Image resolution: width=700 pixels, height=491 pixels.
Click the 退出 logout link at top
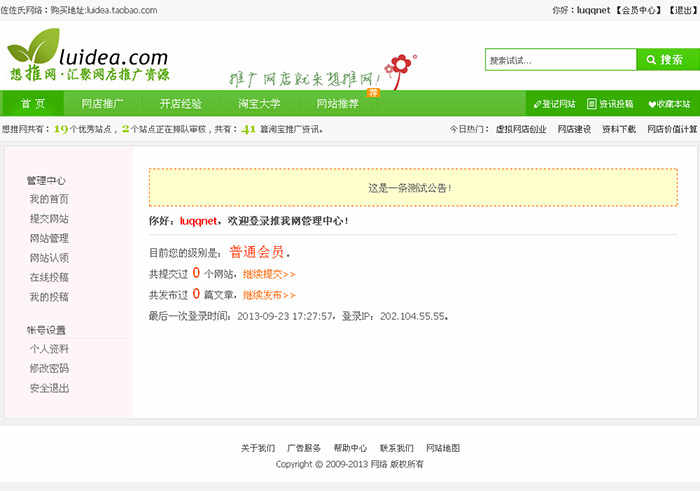point(683,10)
